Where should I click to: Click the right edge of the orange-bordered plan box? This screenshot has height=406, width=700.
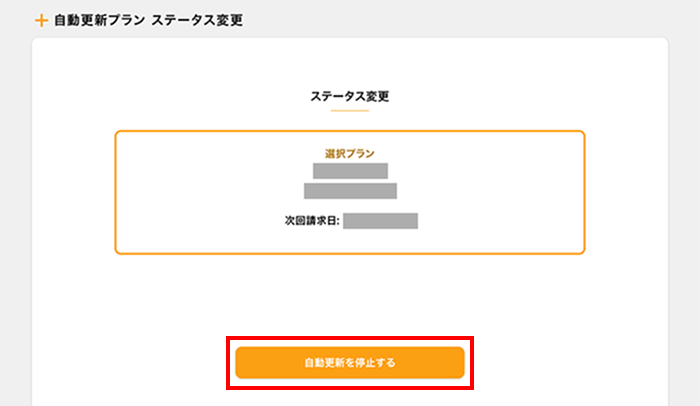(x=584, y=192)
